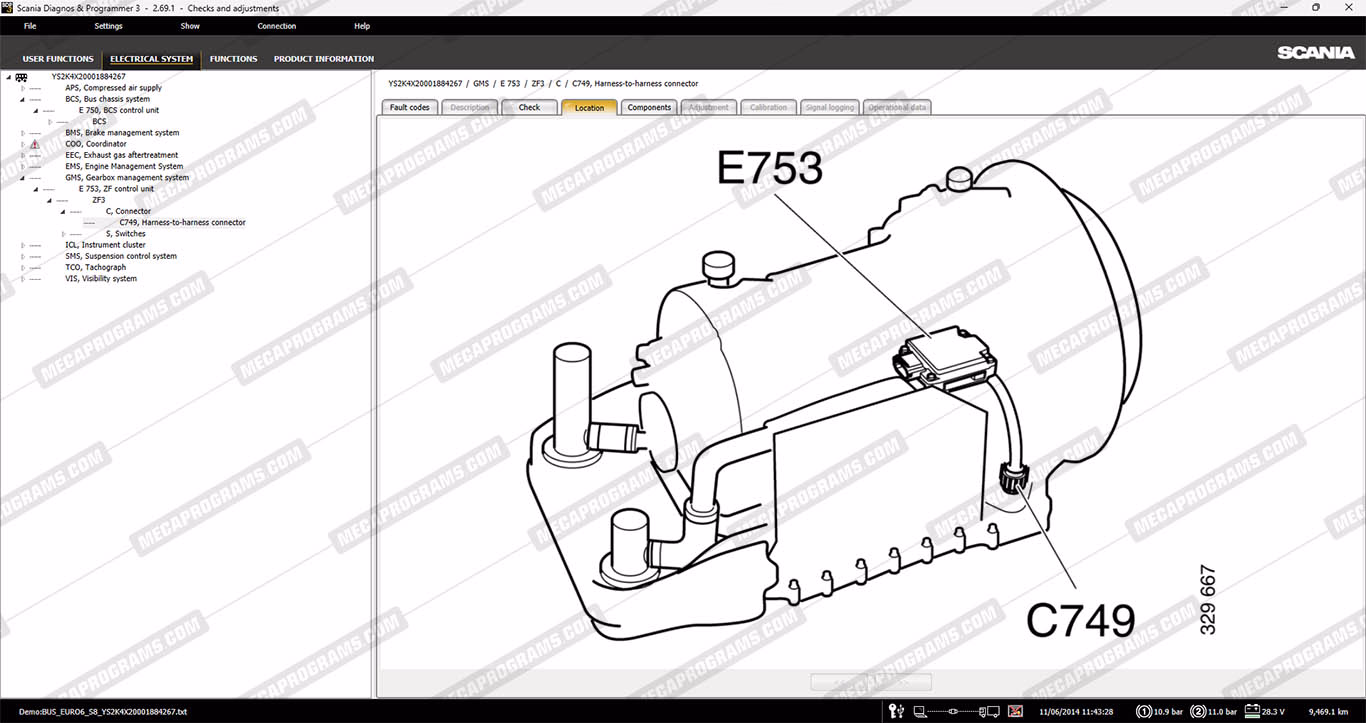Expand SMS, Suspension control system arrow
The height and width of the screenshot is (723, 1366).
pos(22,256)
